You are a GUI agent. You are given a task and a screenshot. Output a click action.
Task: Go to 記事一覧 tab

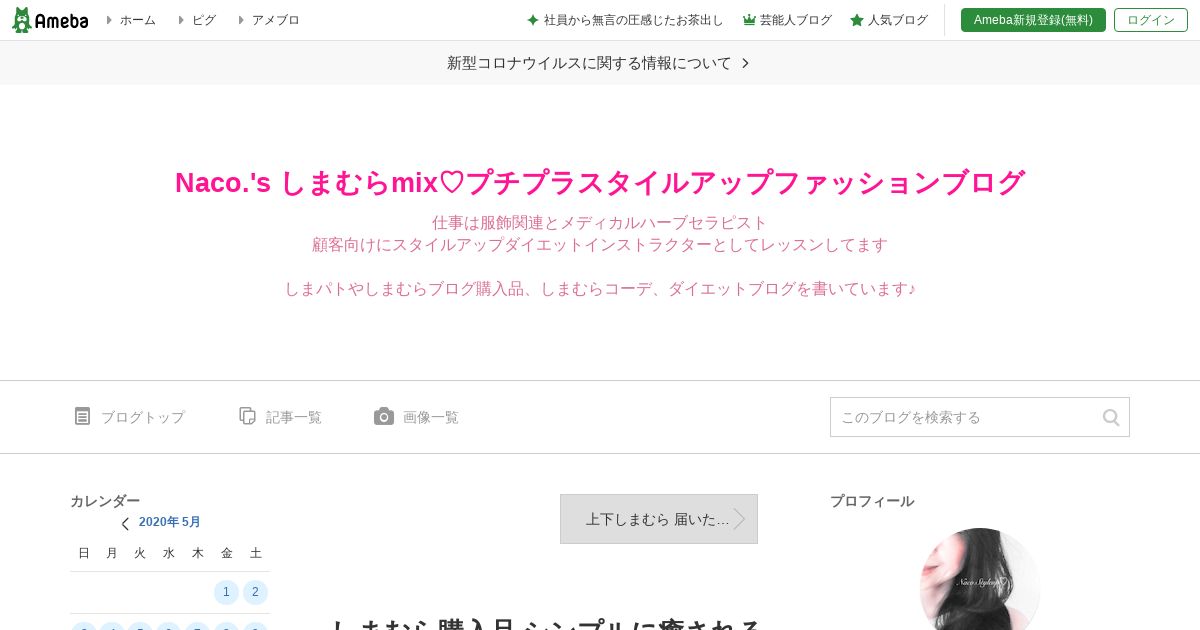click(294, 417)
